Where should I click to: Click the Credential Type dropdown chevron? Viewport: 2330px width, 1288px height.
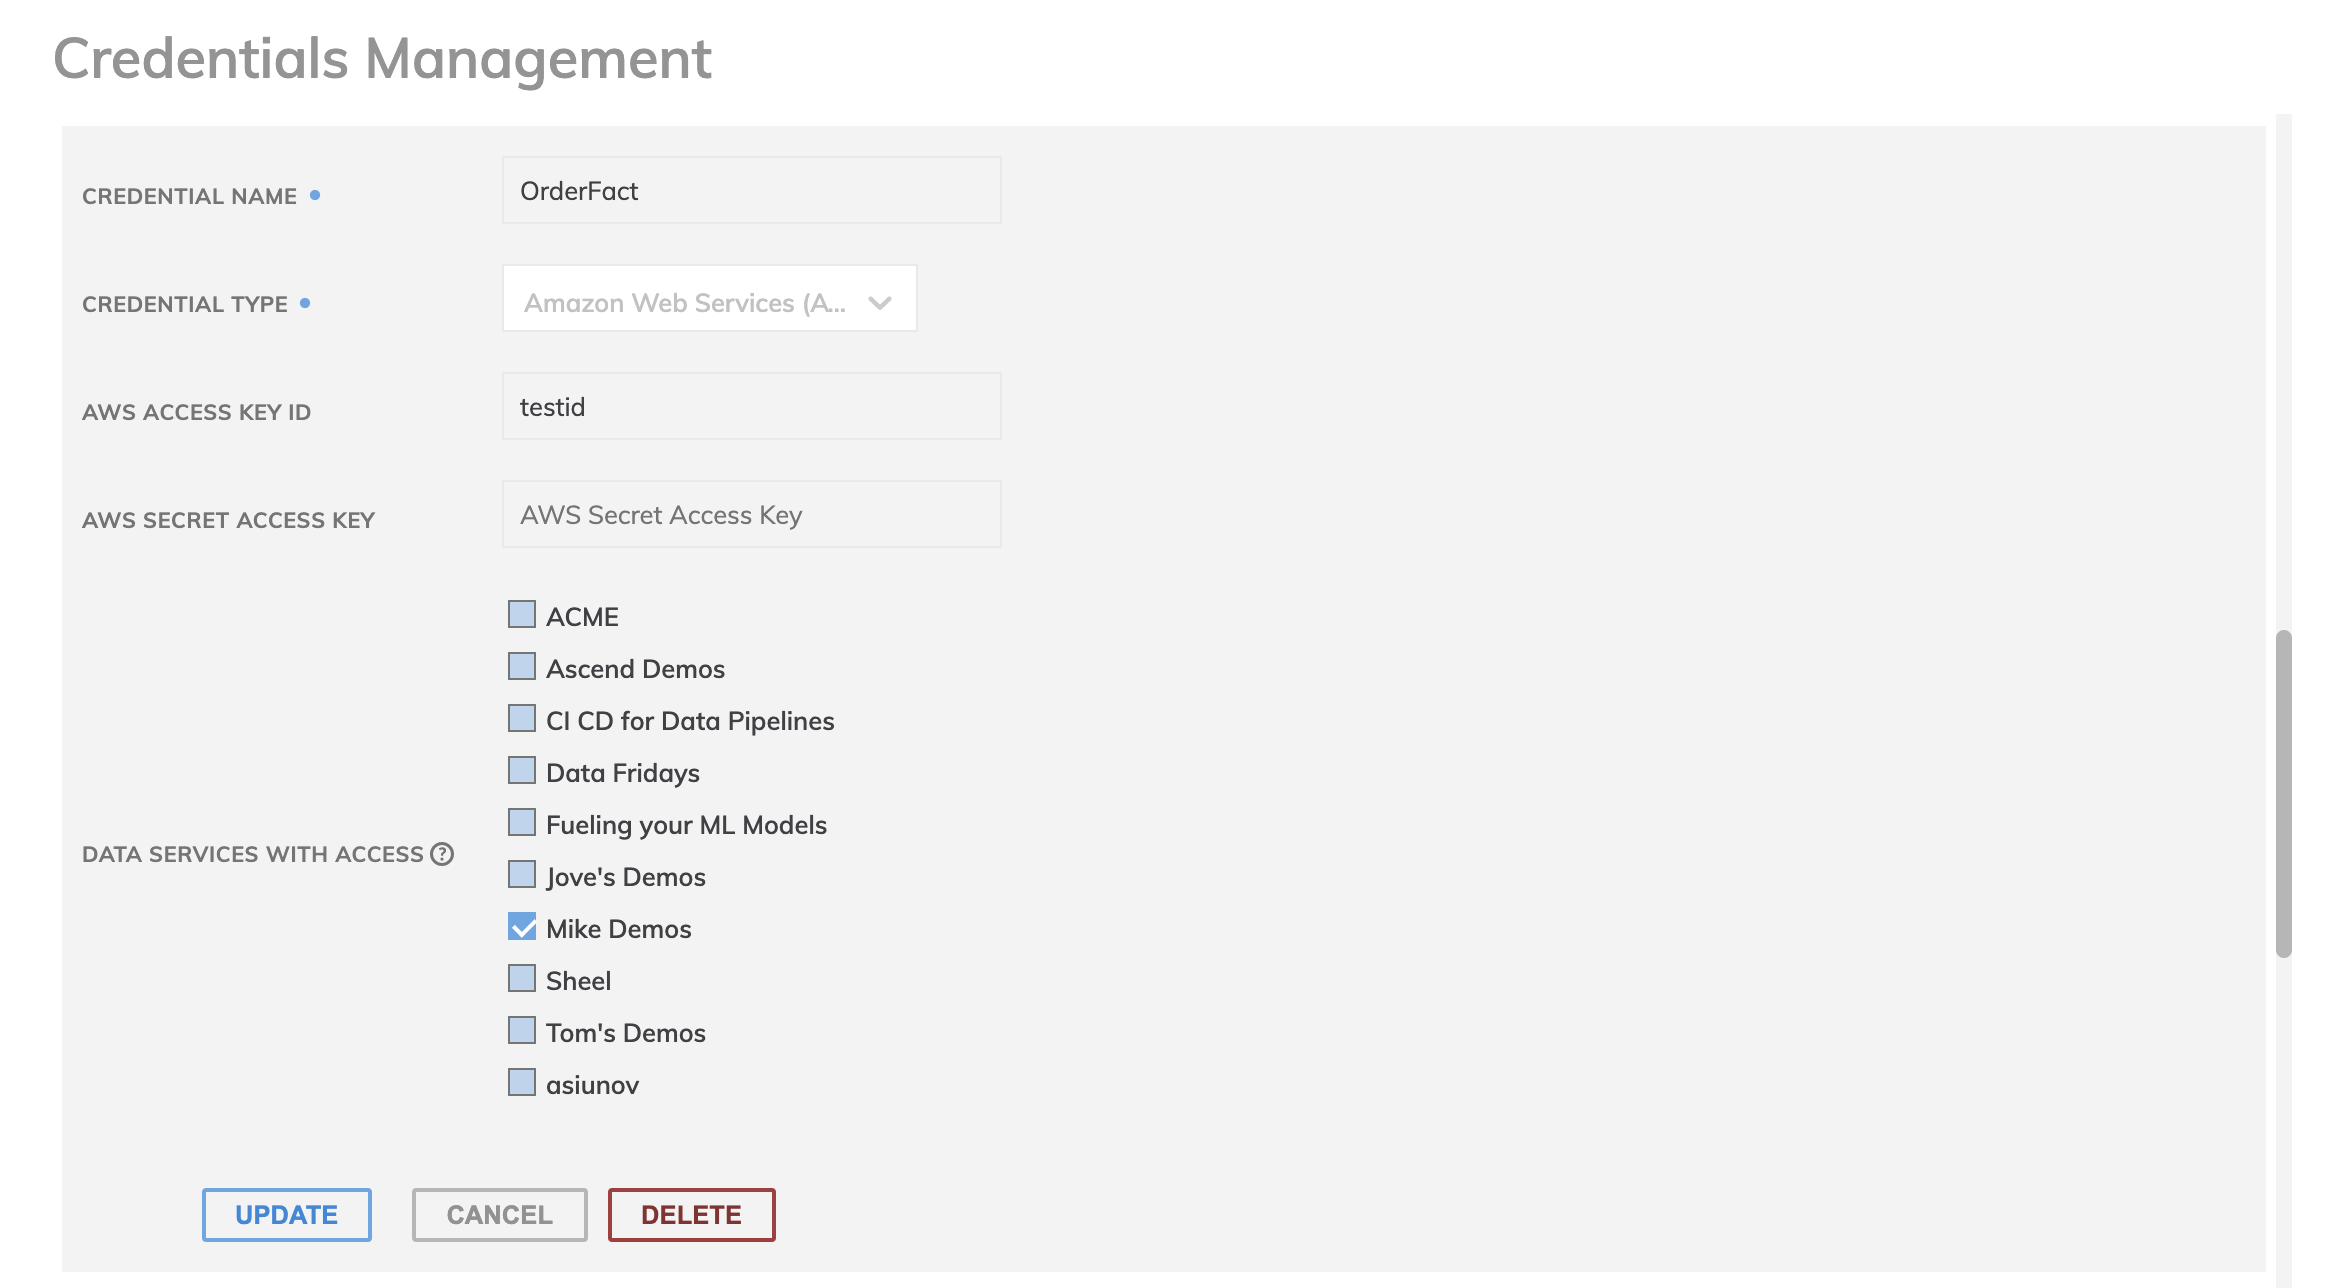879,302
